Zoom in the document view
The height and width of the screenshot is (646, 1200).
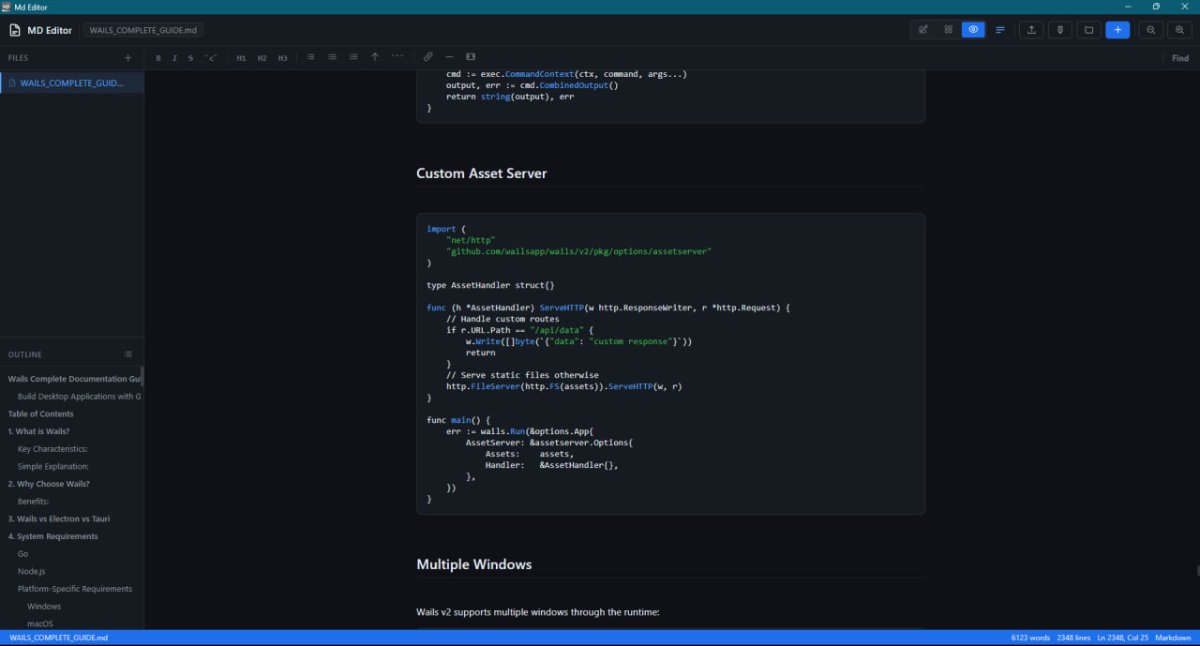(1180, 30)
